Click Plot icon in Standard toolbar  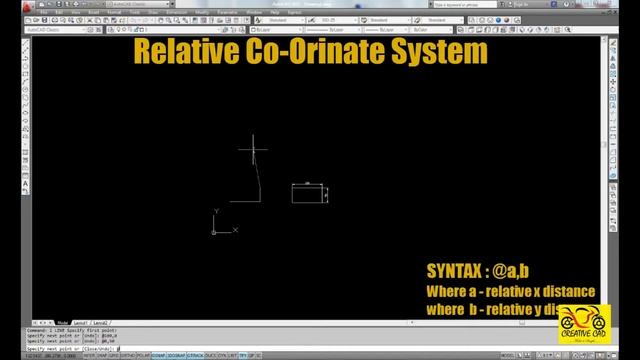[54, 20]
